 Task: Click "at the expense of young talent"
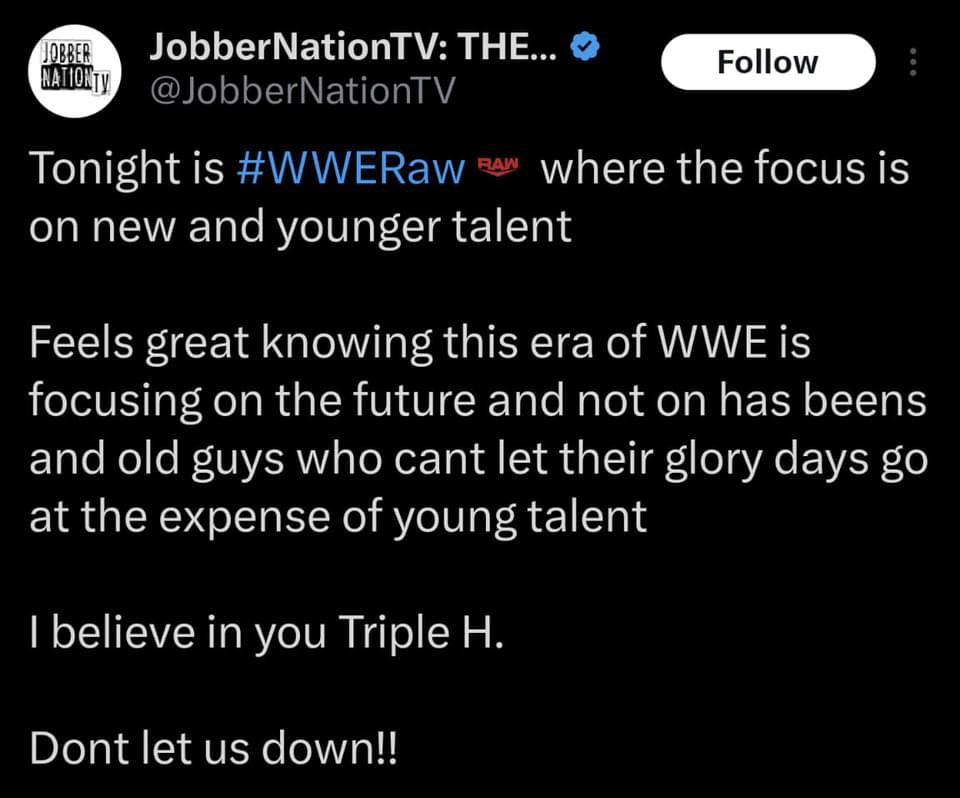[x=338, y=517]
